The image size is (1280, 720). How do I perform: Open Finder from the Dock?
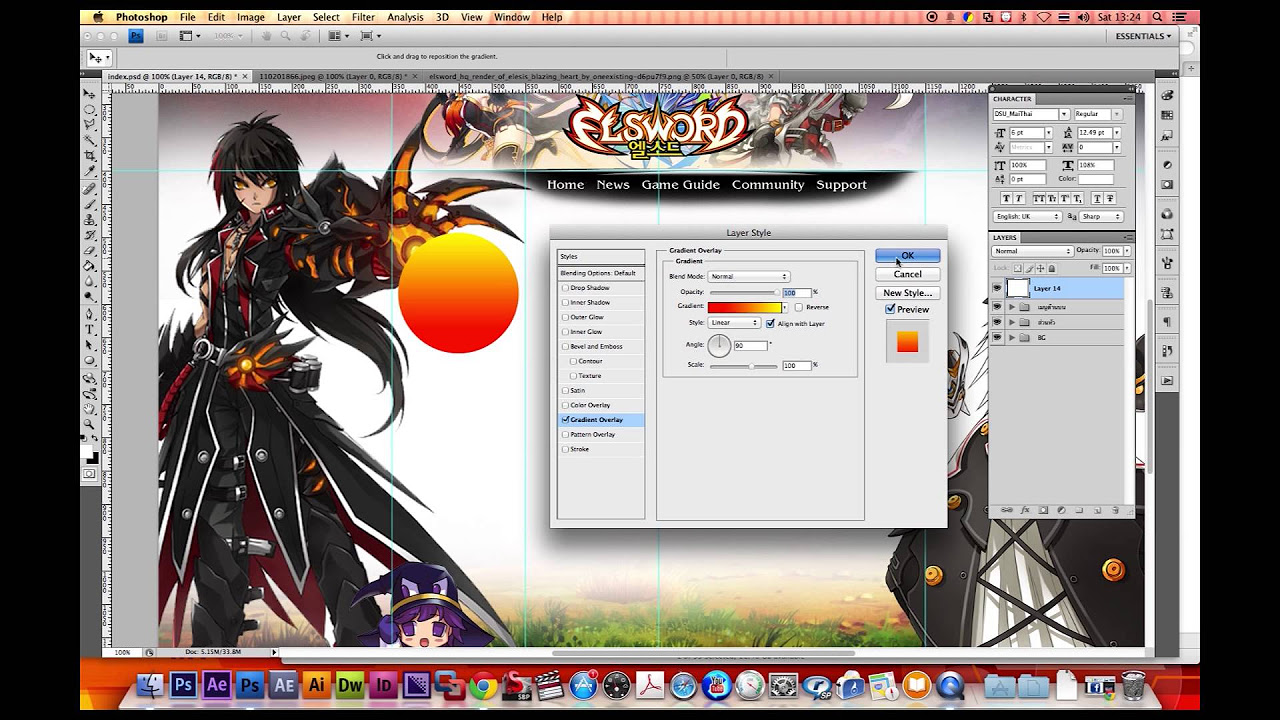pyautogui.click(x=150, y=685)
